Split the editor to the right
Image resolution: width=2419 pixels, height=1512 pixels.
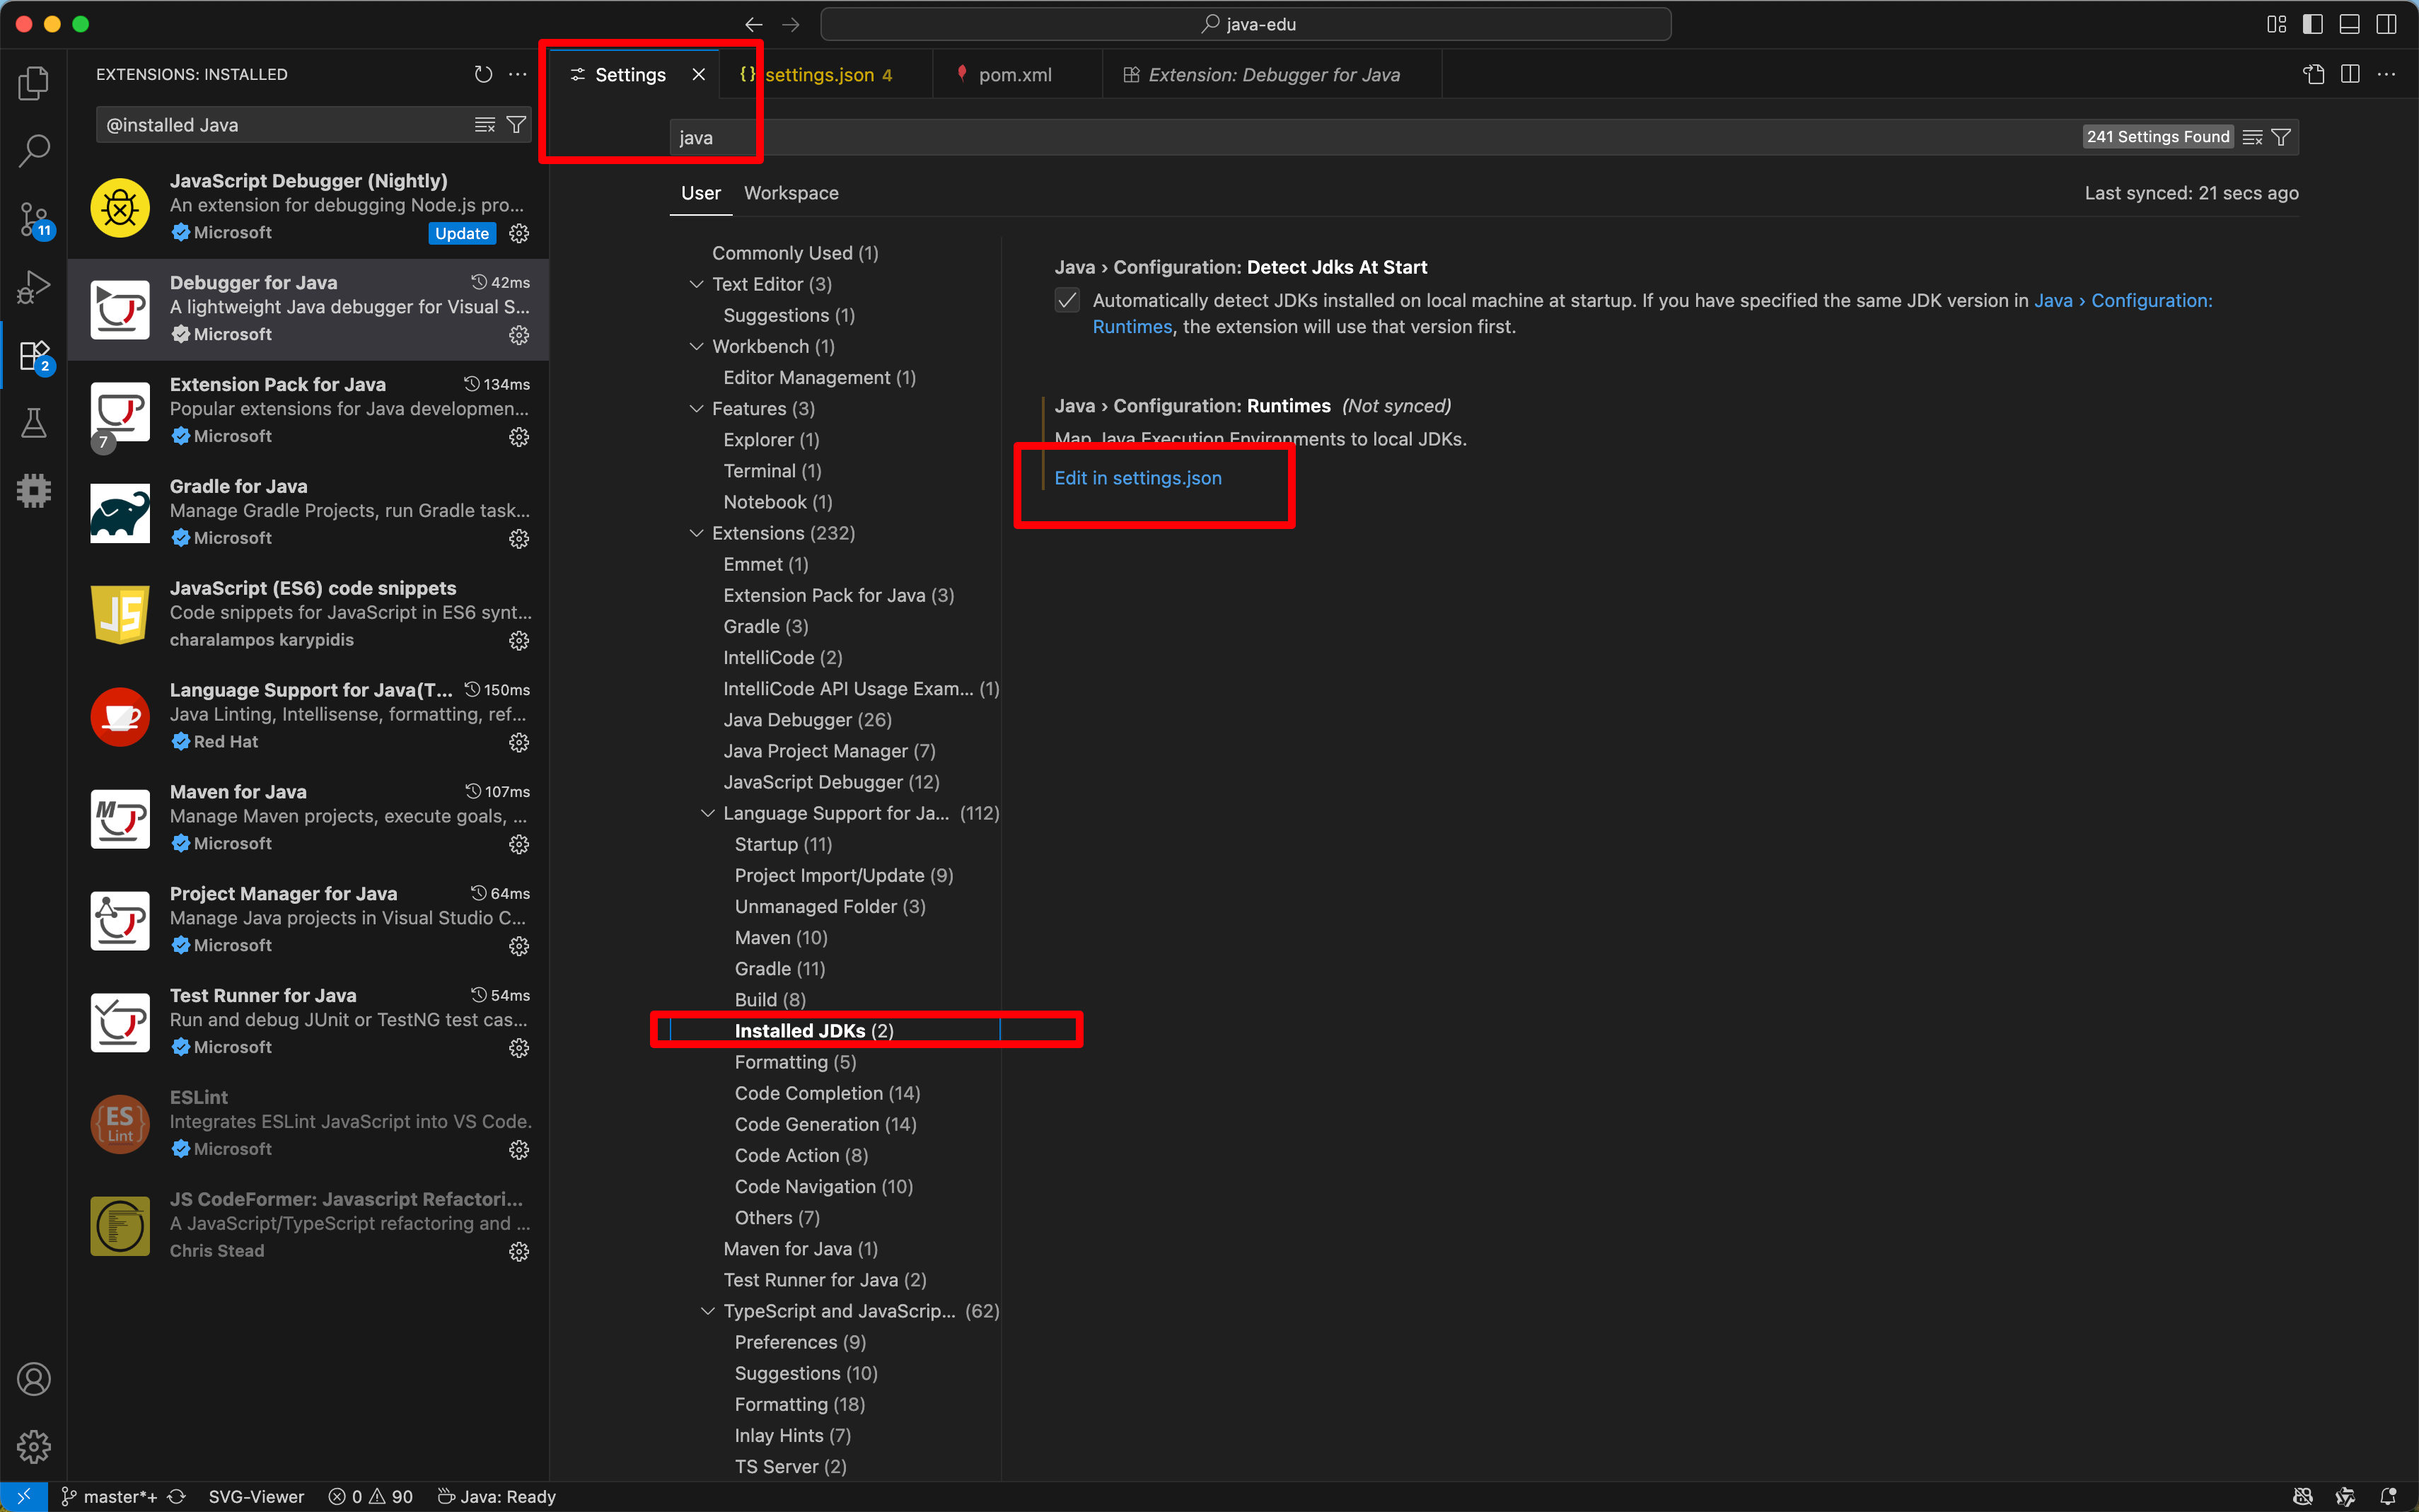(x=2350, y=74)
